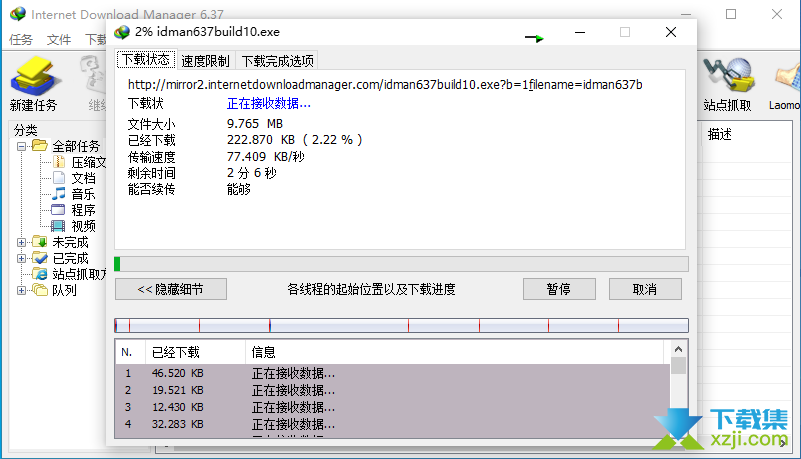Click the N. column header
Viewport: 801px width, 459px height.
(x=130, y=352)
